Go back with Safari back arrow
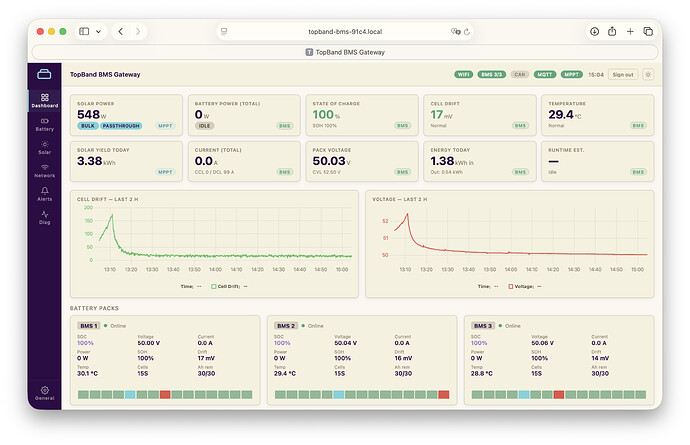The width and height of the screenshot is (690, 445). tap(121, 31)
